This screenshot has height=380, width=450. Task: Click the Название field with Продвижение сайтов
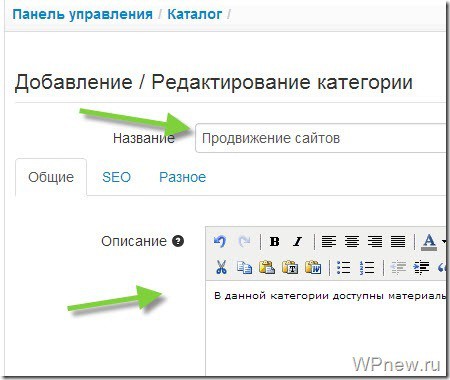point(320,138)
